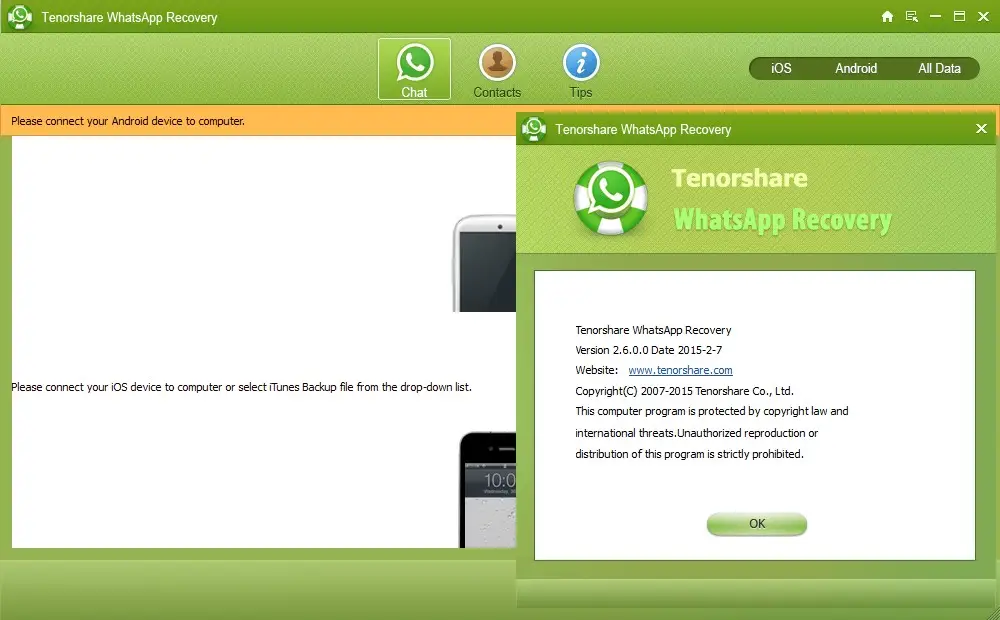Click the 'Please connect your Android device' notice
Image resolution: width=1000 pixels, height=620 pixels.
(128, 121)
